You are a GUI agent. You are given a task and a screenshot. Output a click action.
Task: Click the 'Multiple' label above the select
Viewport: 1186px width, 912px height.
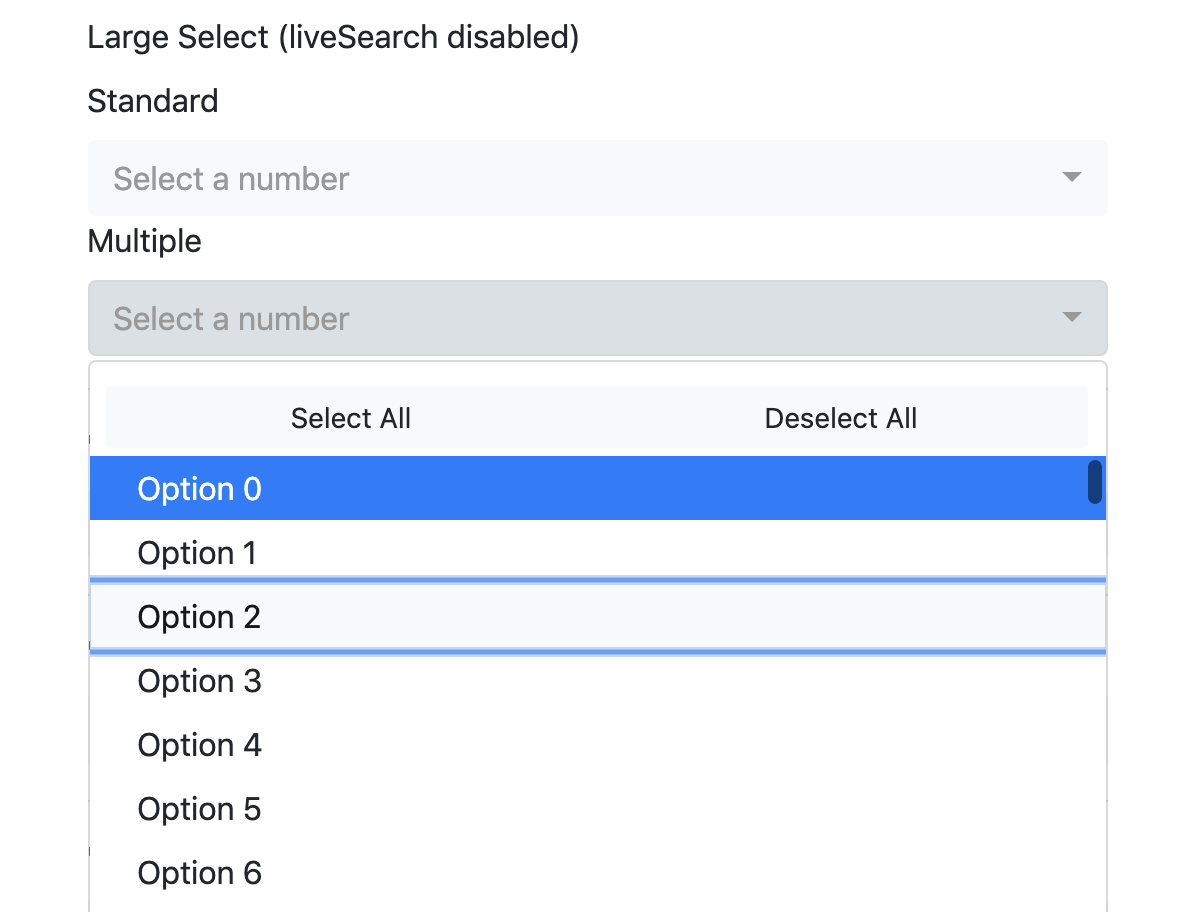coord(144,241)
